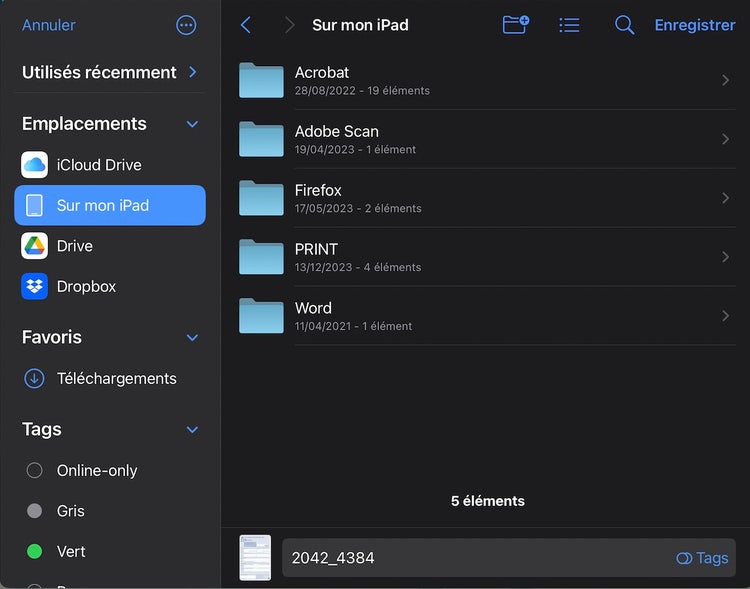750x589 pixels.
Task: Click the Vert tag label
Action: point(71,551)
